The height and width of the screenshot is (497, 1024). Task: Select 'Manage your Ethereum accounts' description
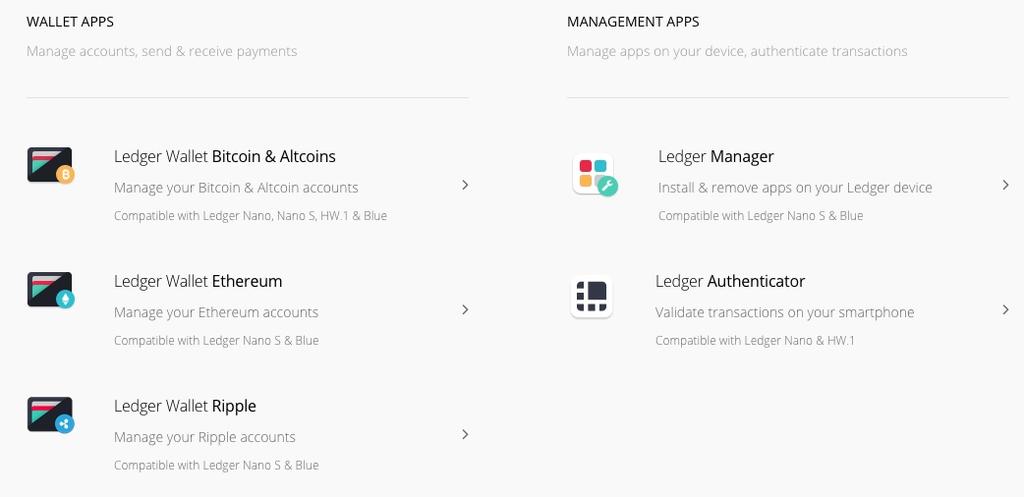click(x=216, y=312)
